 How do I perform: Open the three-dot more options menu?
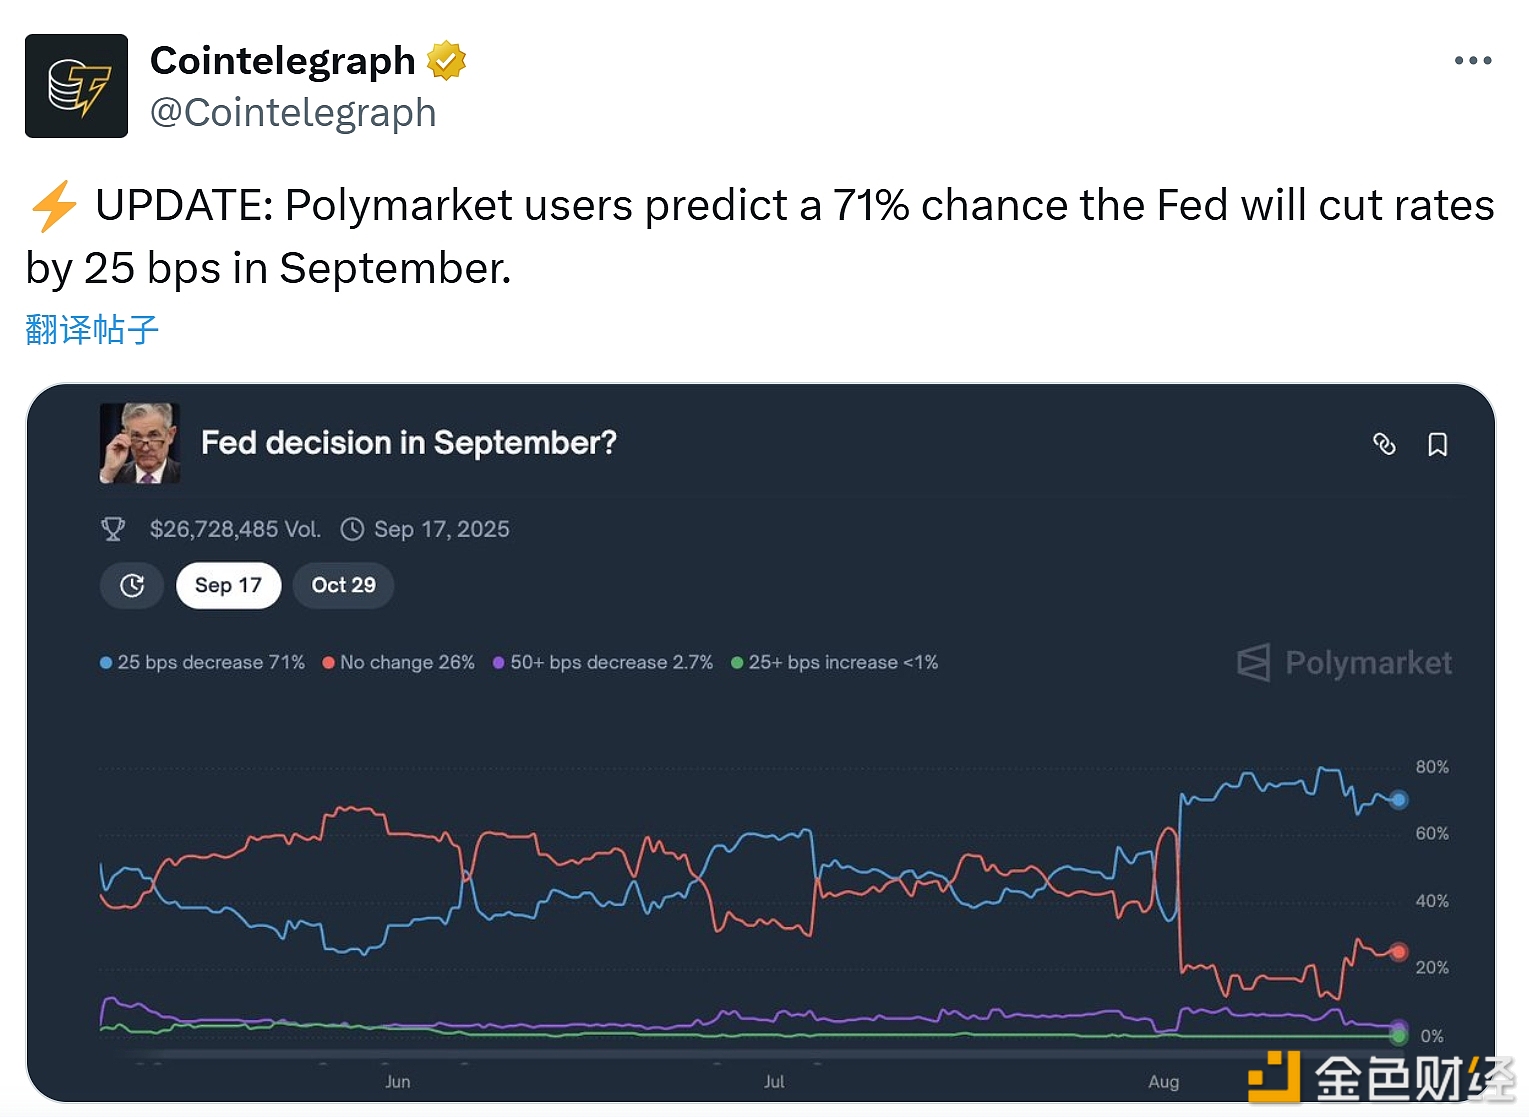(x=1472, y=61)
